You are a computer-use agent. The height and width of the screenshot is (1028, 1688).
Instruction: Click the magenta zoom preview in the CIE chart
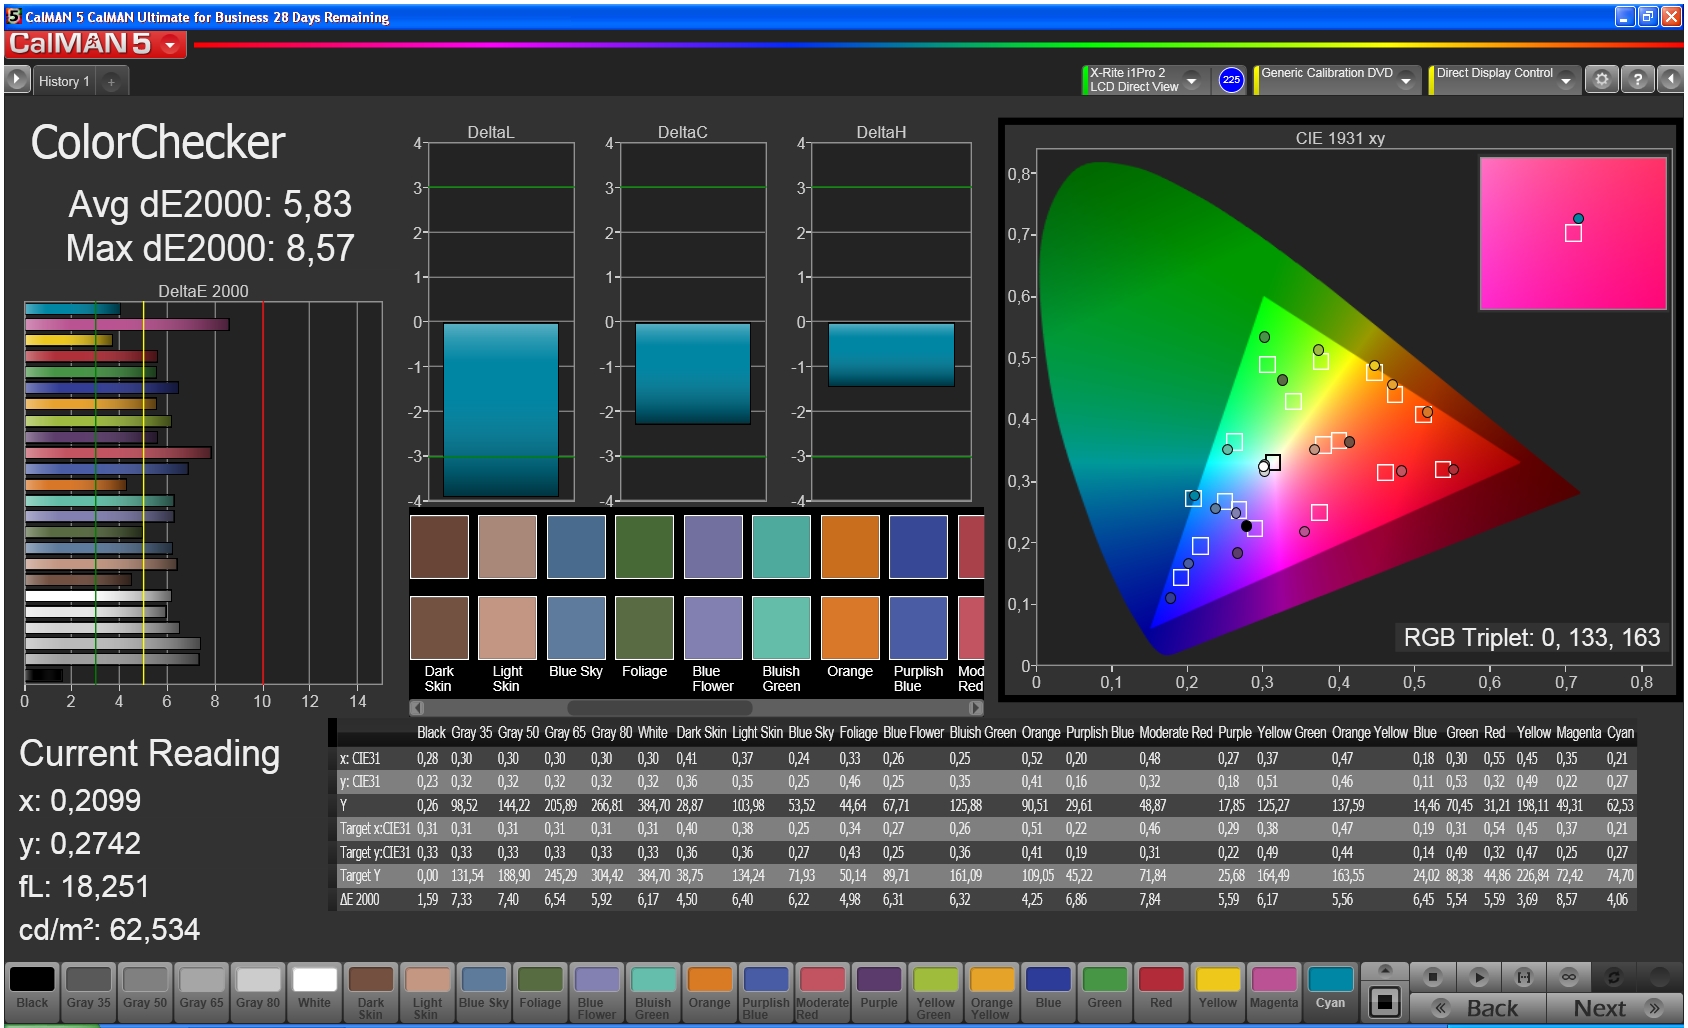[x=1573, y=233]
